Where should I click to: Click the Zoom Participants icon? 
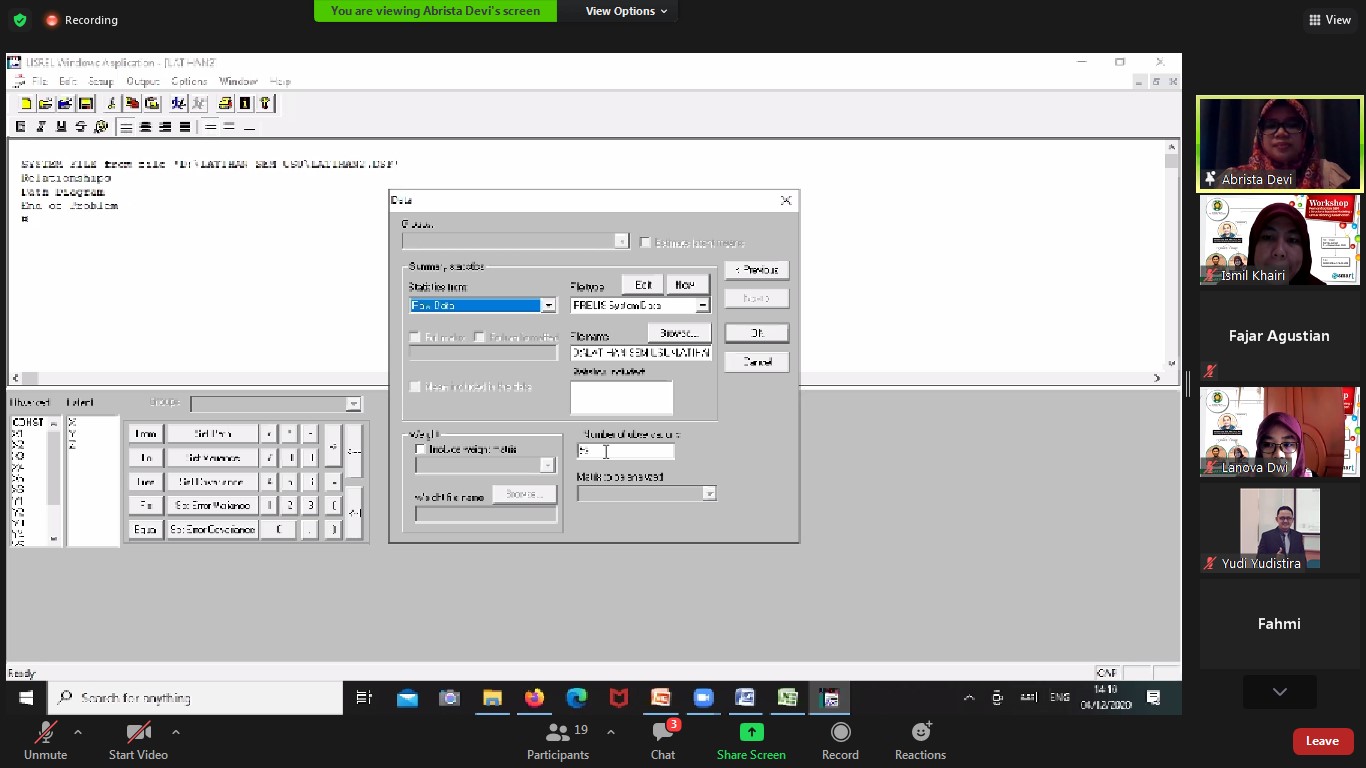(x=558, y=733)
